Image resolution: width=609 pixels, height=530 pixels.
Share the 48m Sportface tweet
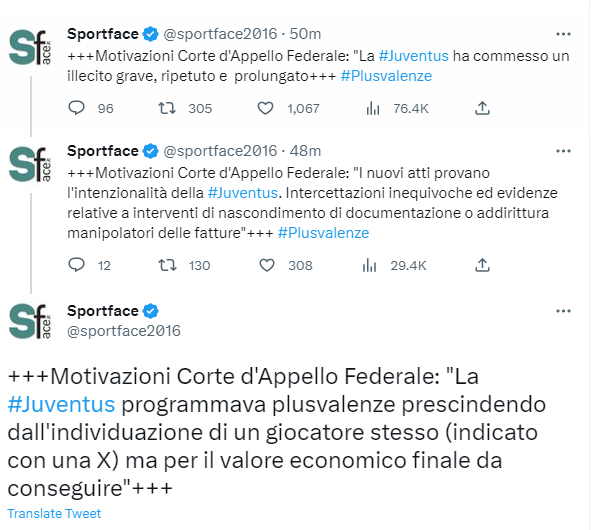pyautogui.click(x=482, y=265)
